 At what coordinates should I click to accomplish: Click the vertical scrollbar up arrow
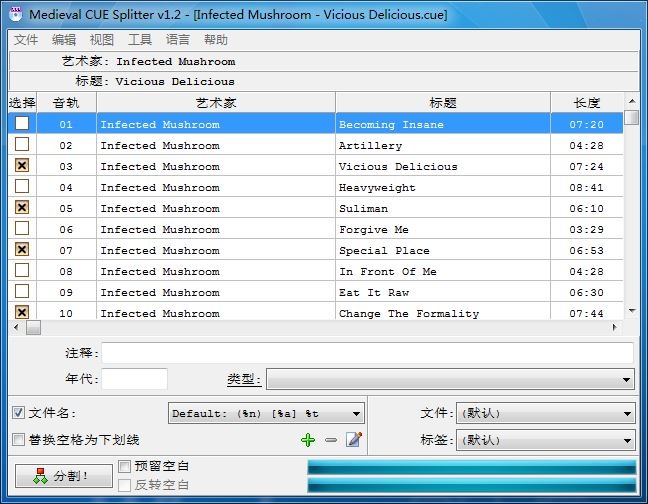click(632, 101)
